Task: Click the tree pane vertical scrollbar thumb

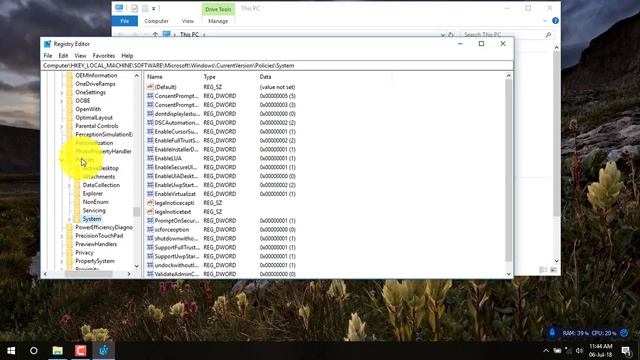Action: coord(137,211)
